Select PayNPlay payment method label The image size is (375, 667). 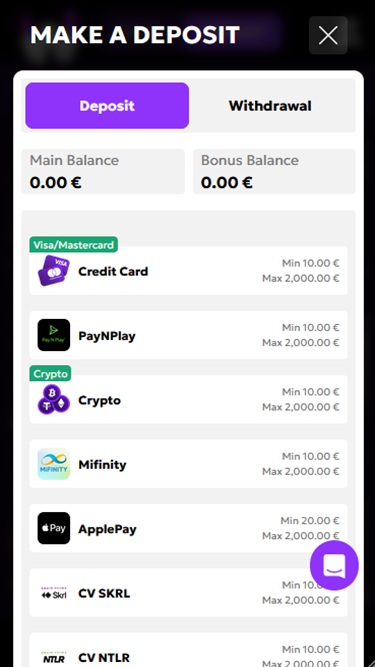point(107,336)
